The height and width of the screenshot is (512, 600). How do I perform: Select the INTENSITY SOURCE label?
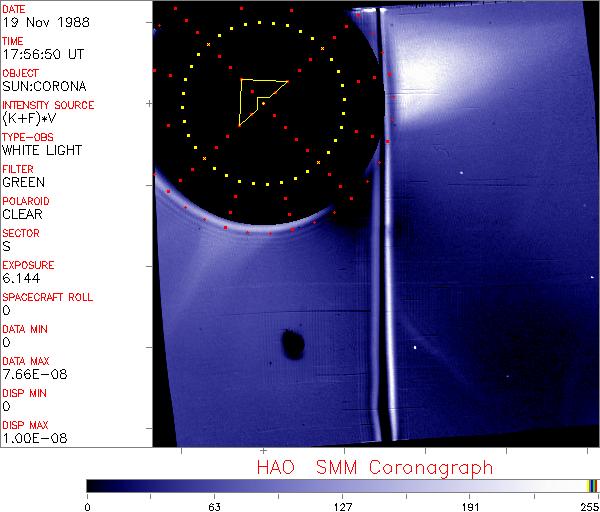pyautogui.click(x=48, y=105)
